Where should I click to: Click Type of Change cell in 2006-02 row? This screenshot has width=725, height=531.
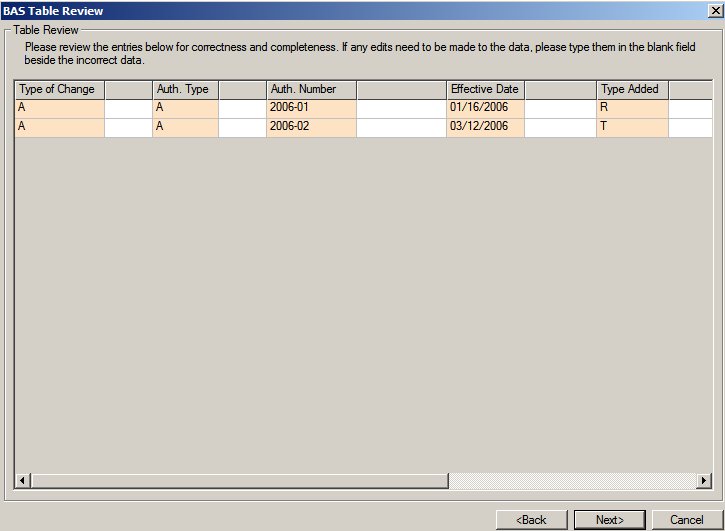pos(60,128)
